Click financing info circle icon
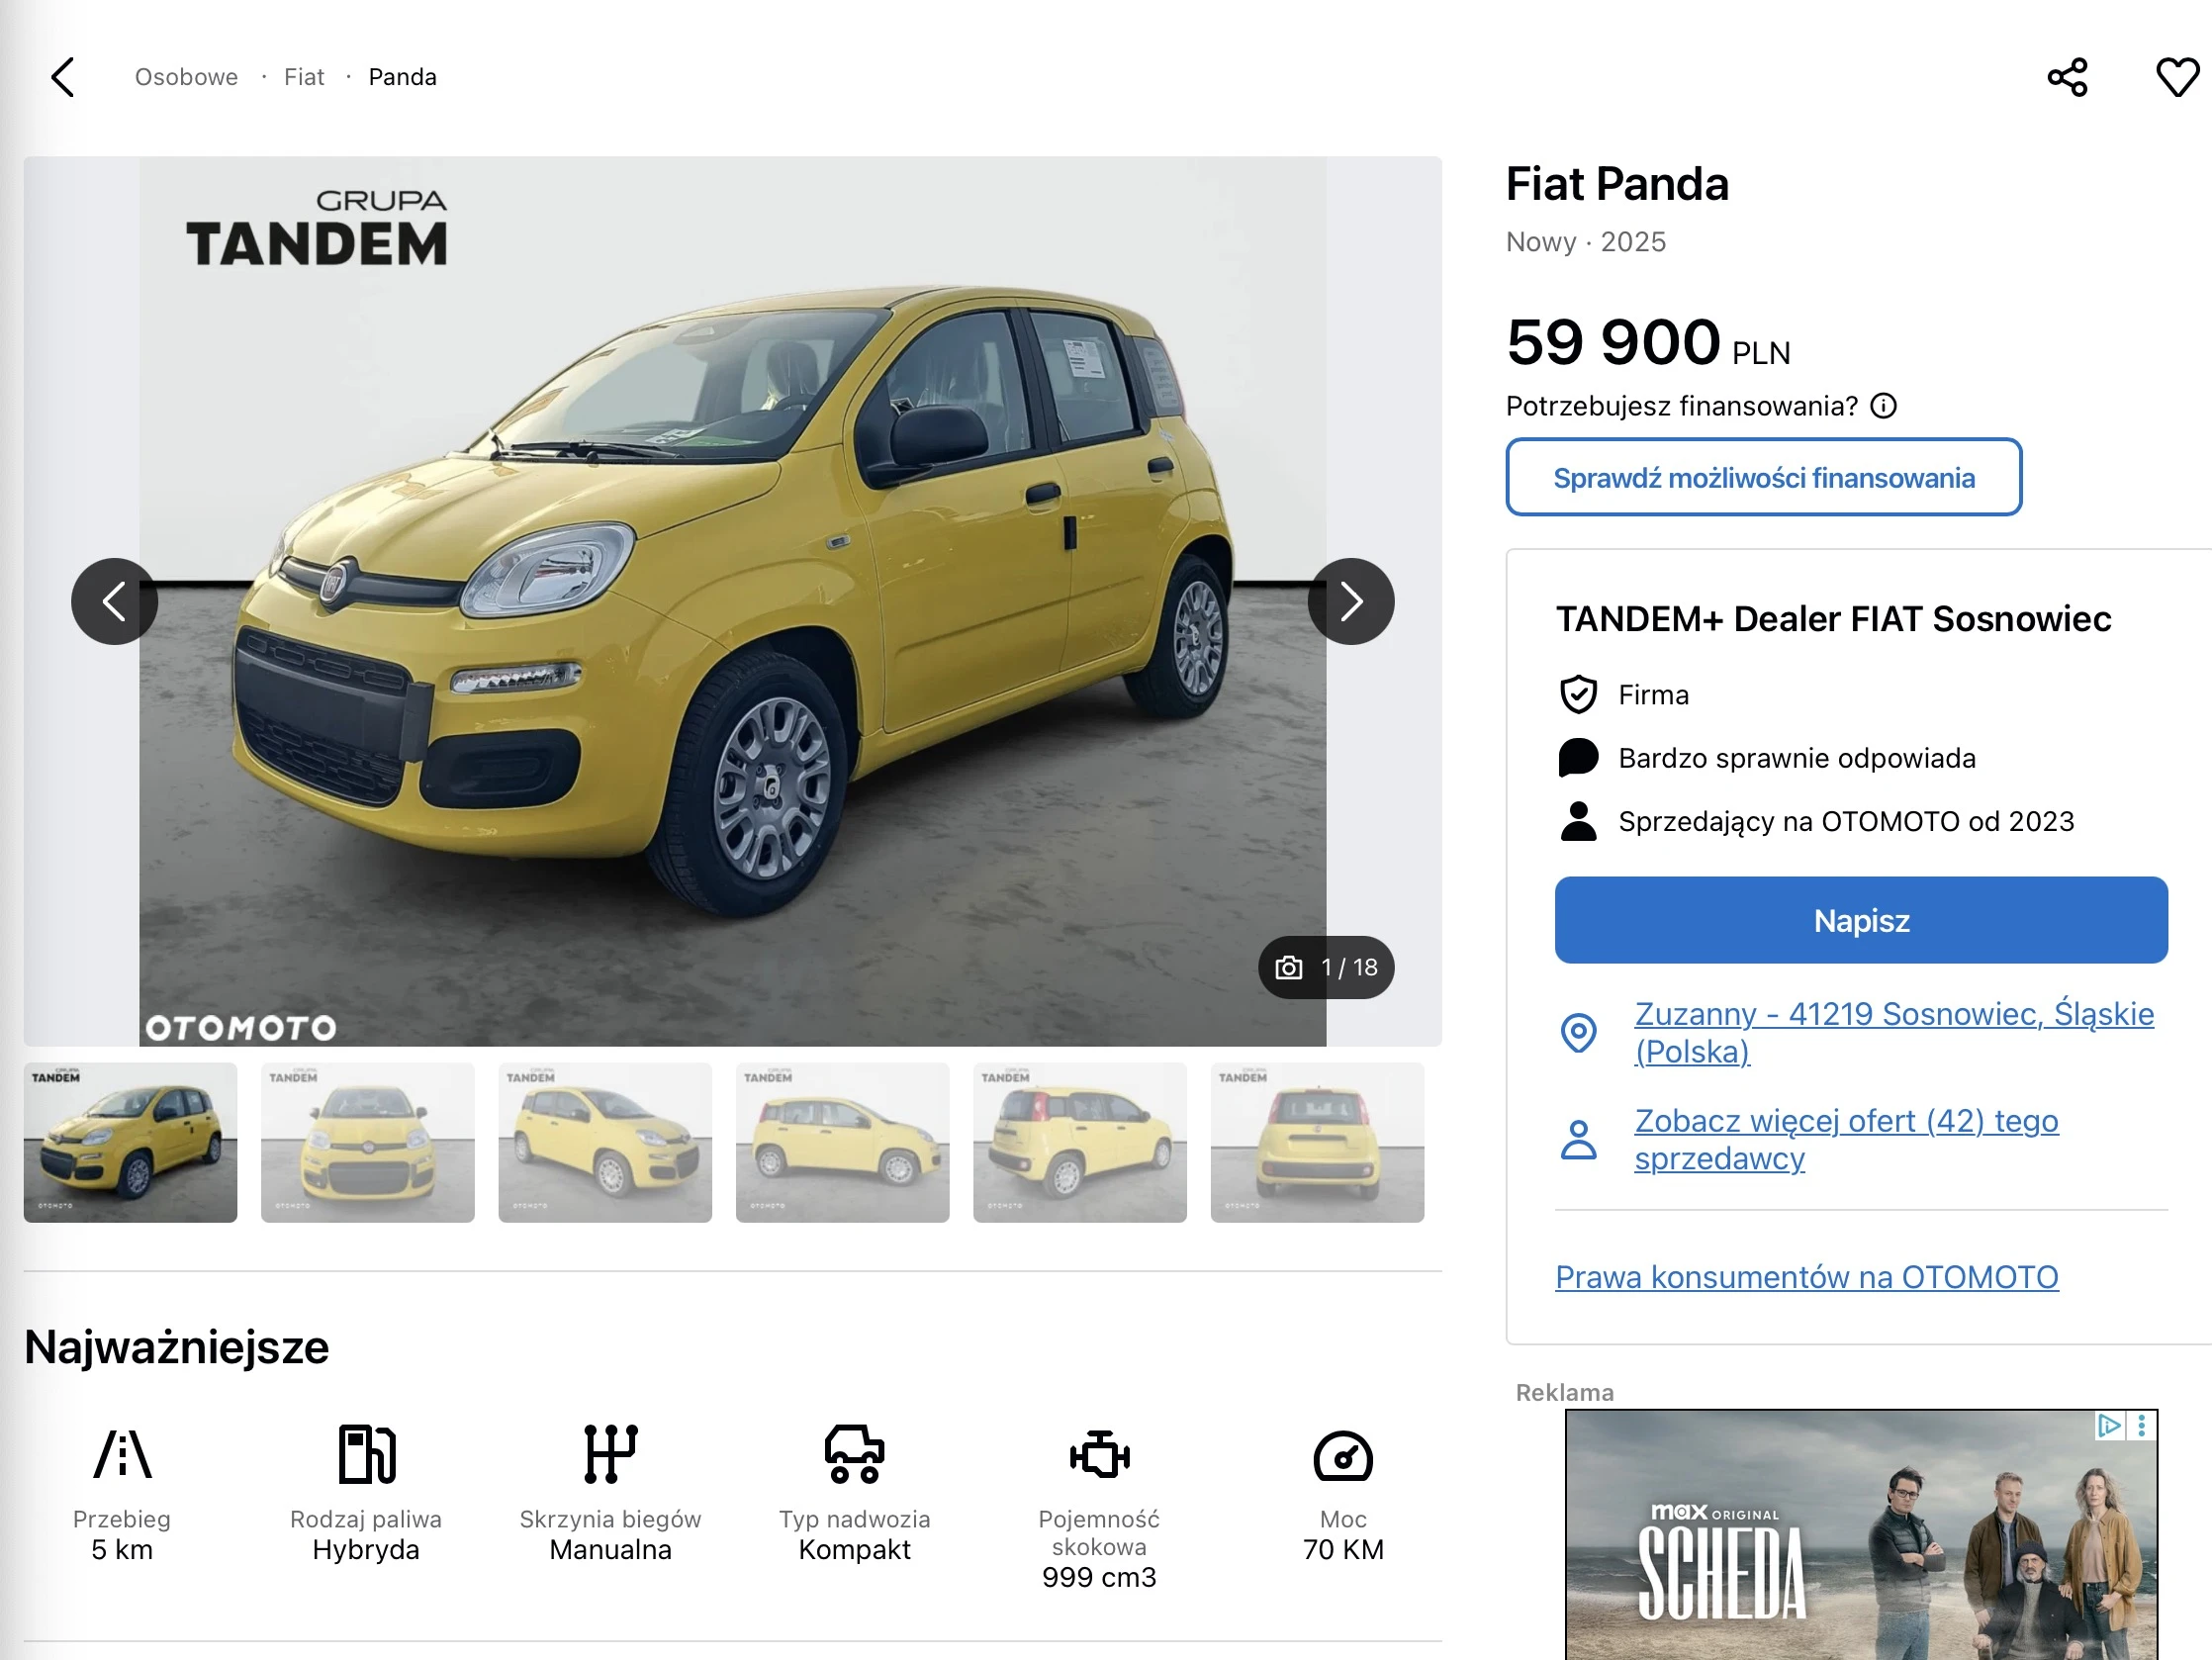The height and width of the screenshot is (1660, 2212). tap(1883, 406)
